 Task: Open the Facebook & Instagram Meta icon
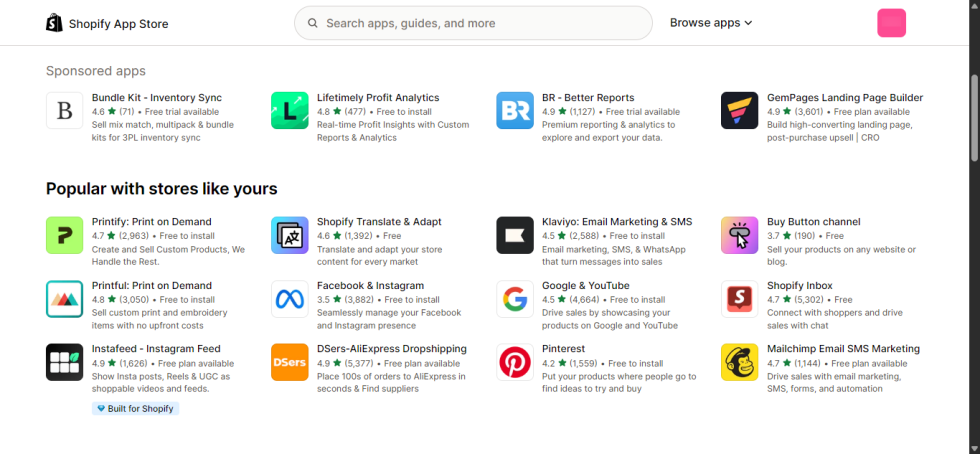pyautogui.click(x=290, y=299)
